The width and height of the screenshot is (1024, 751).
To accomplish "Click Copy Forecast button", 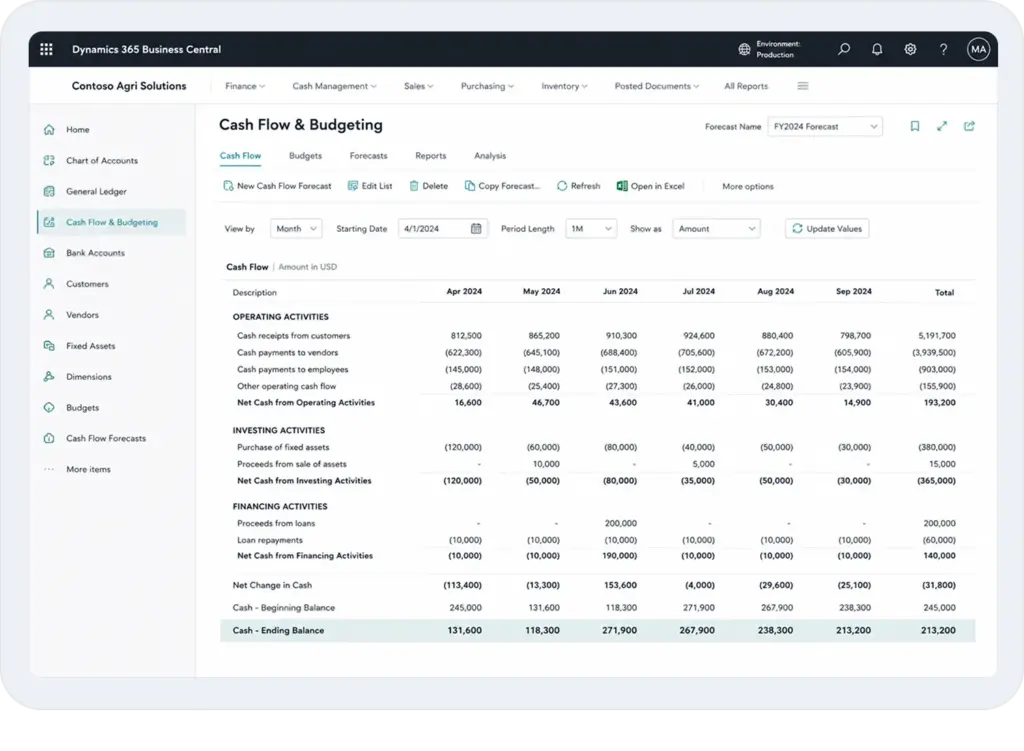I will pyautogui.click(x=502, y=185).
